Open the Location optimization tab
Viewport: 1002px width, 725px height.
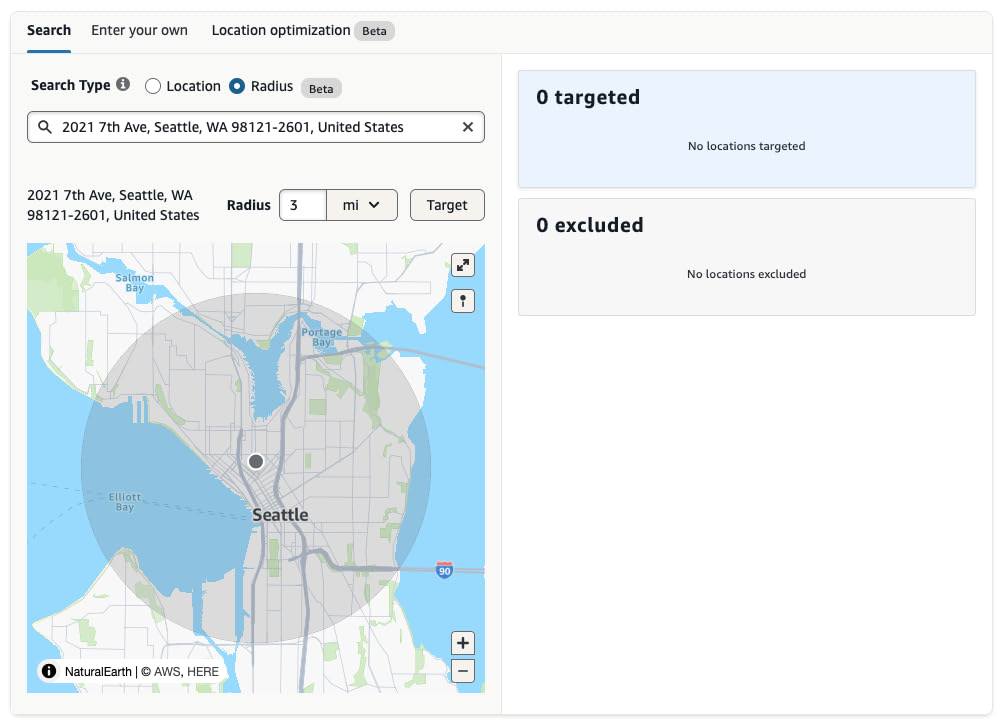(281, 30)
